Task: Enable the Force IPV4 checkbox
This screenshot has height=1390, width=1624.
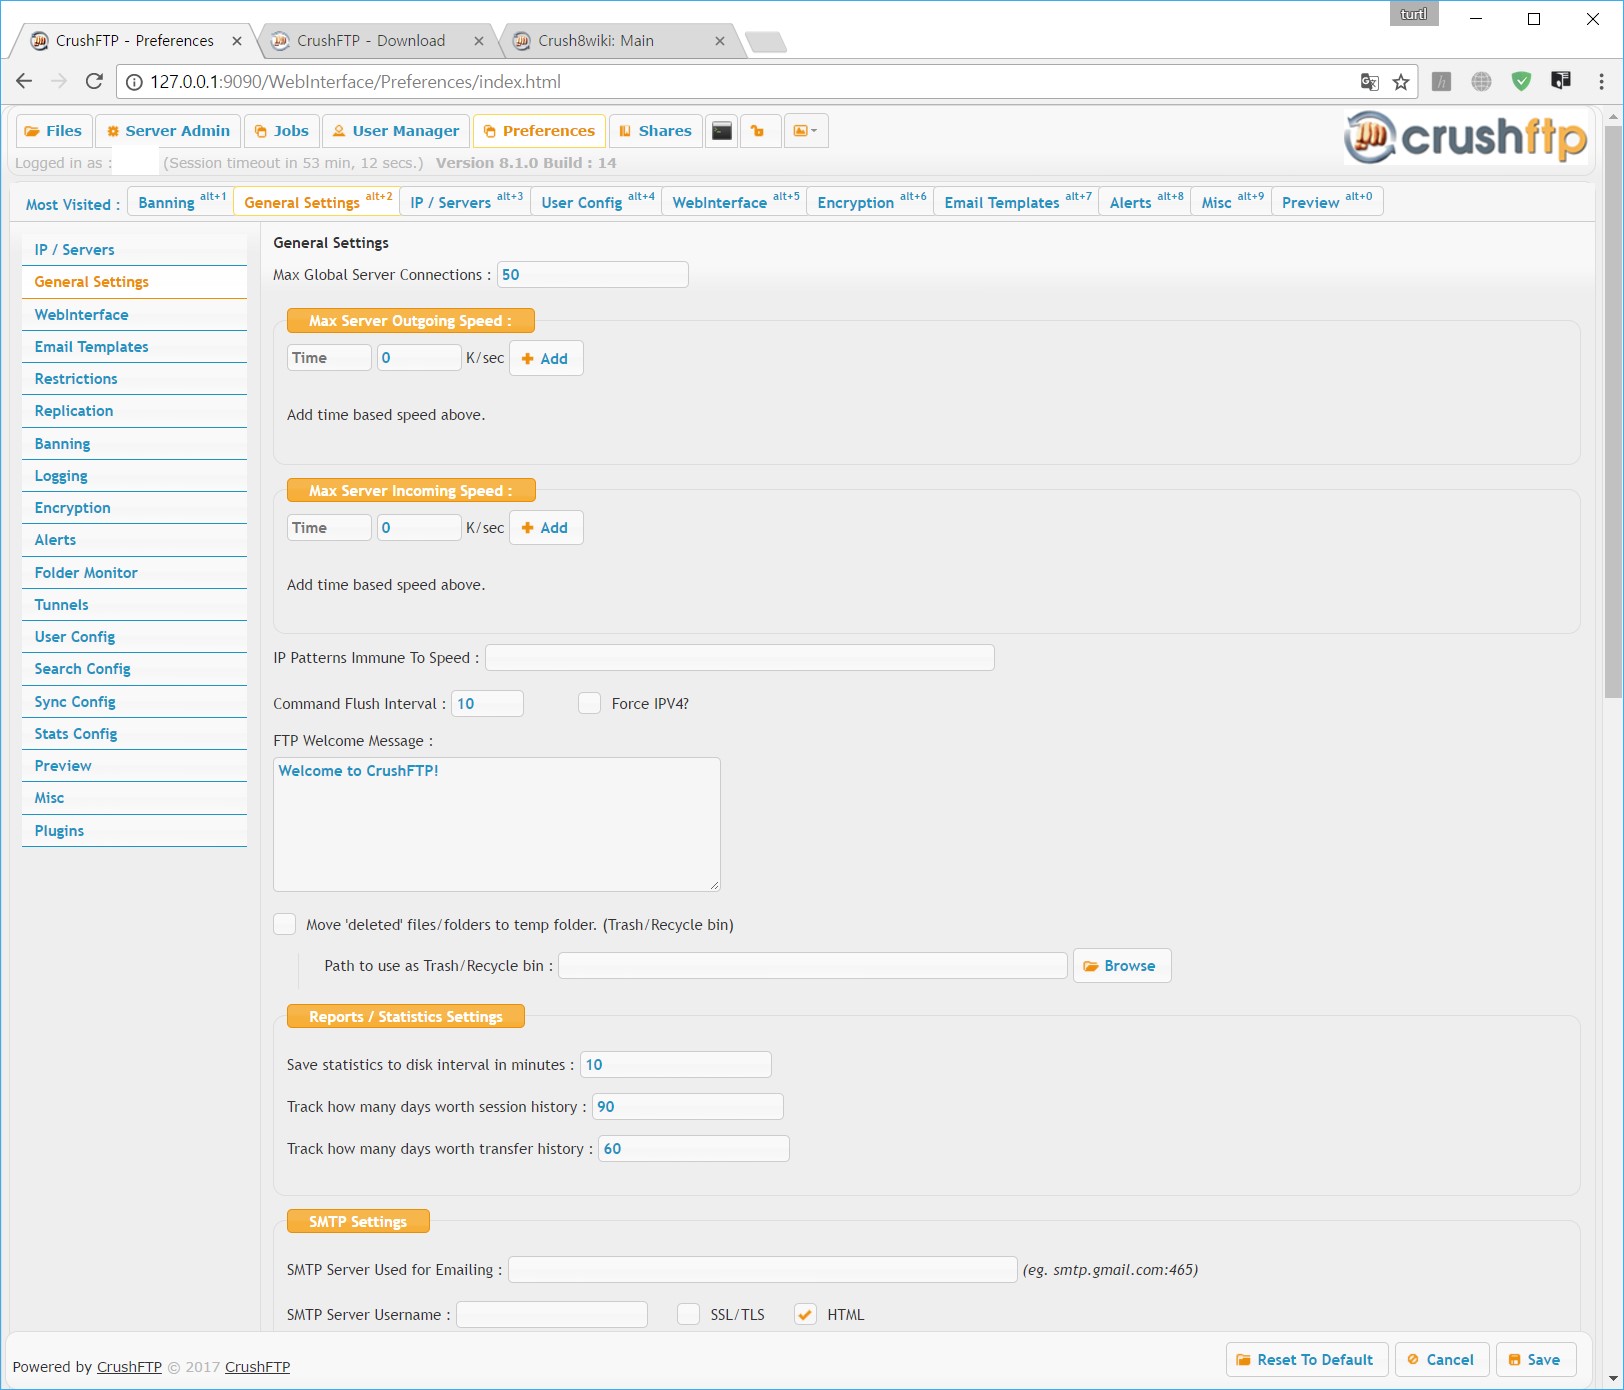Action: [x=589, y=703]
